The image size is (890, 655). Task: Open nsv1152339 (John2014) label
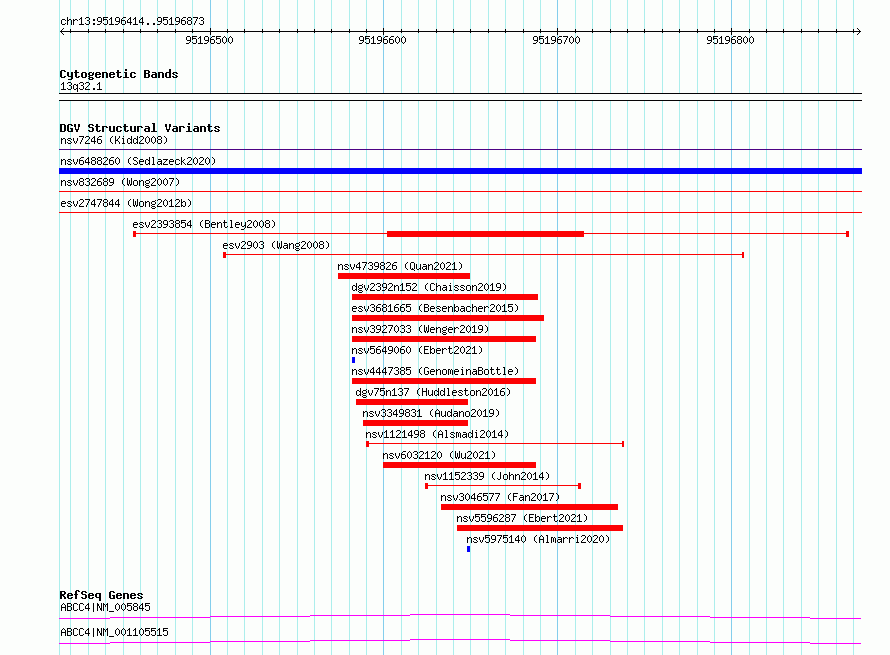tap(487, 476)
